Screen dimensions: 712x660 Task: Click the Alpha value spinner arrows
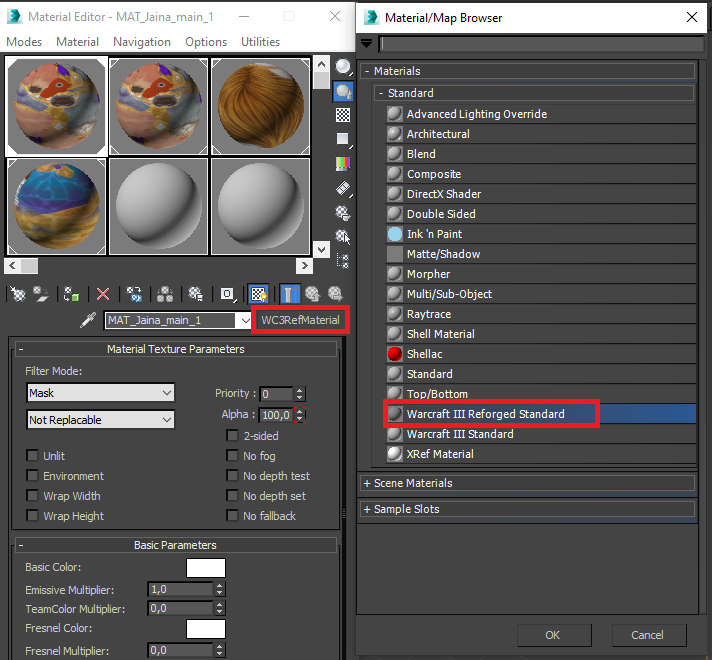(300, 415)
